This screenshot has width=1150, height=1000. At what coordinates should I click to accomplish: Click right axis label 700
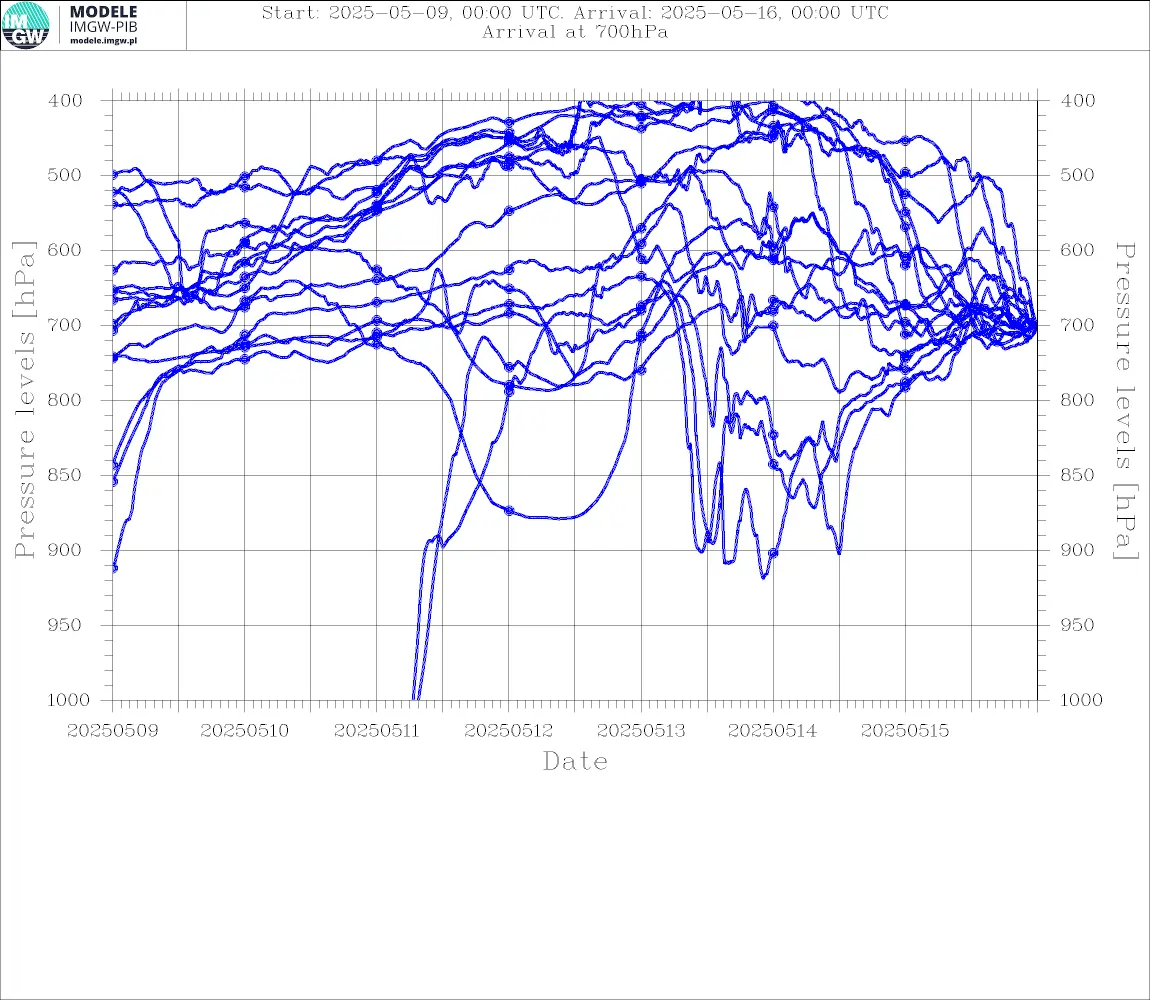point(1077,325)
